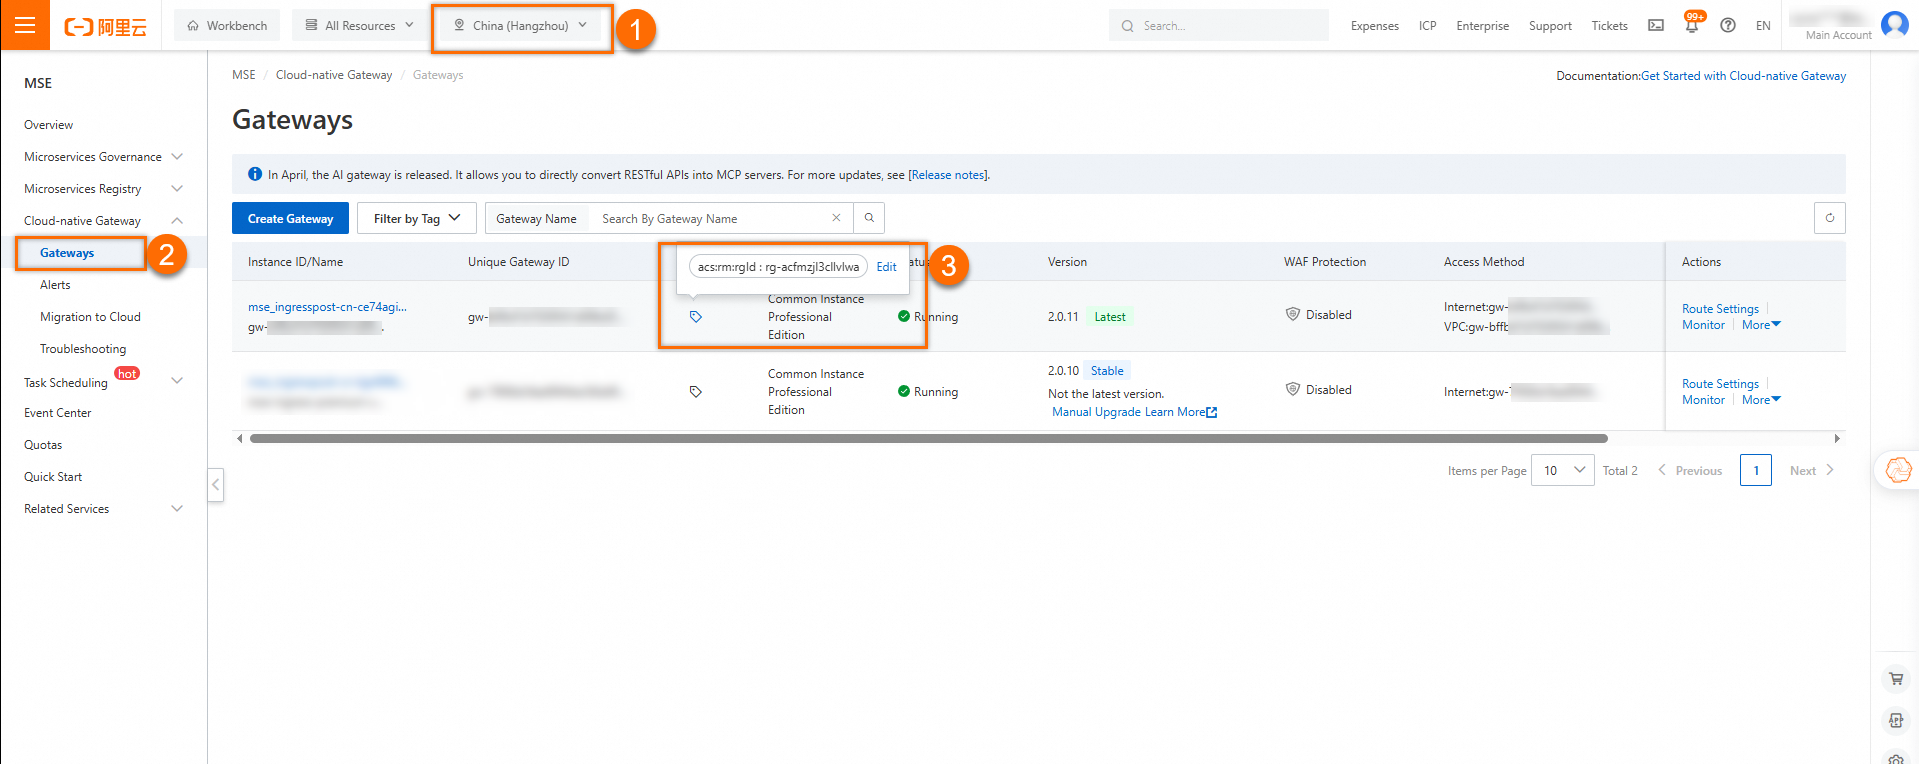1919x764 pixels.
Task: Click the horizontal table scrollbar
Action: click(x=928, y=438)
